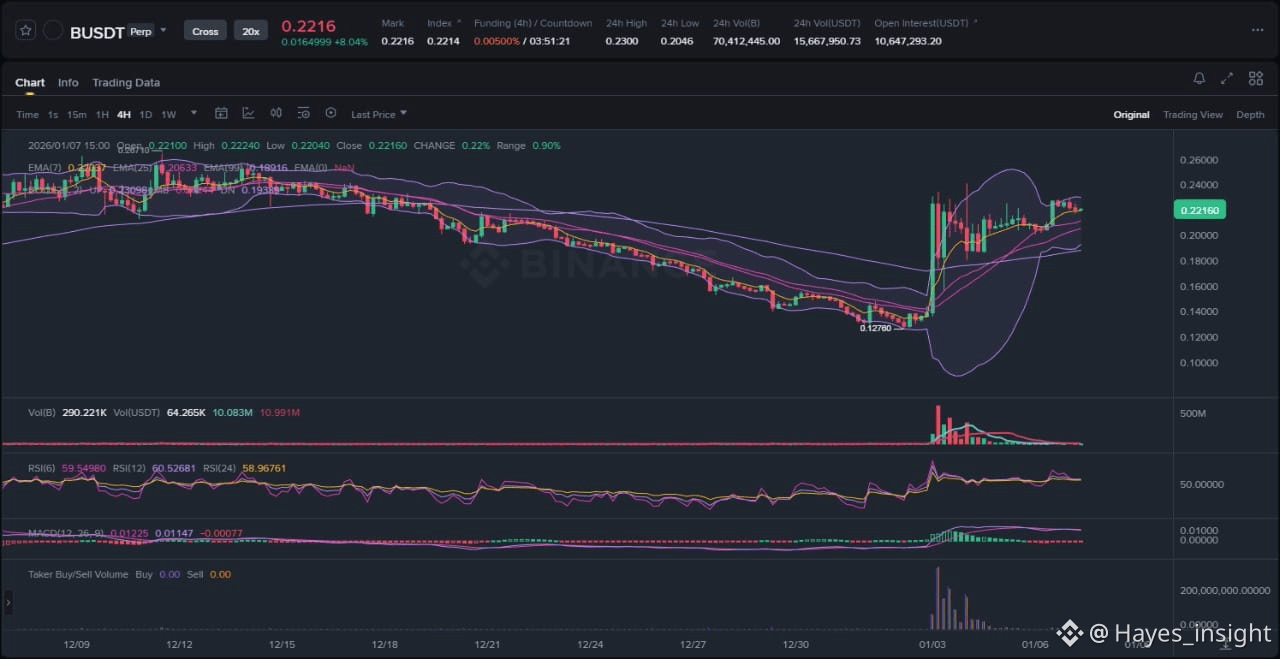
Task: Select the 4H interval
Action: [x=124, y=114]
